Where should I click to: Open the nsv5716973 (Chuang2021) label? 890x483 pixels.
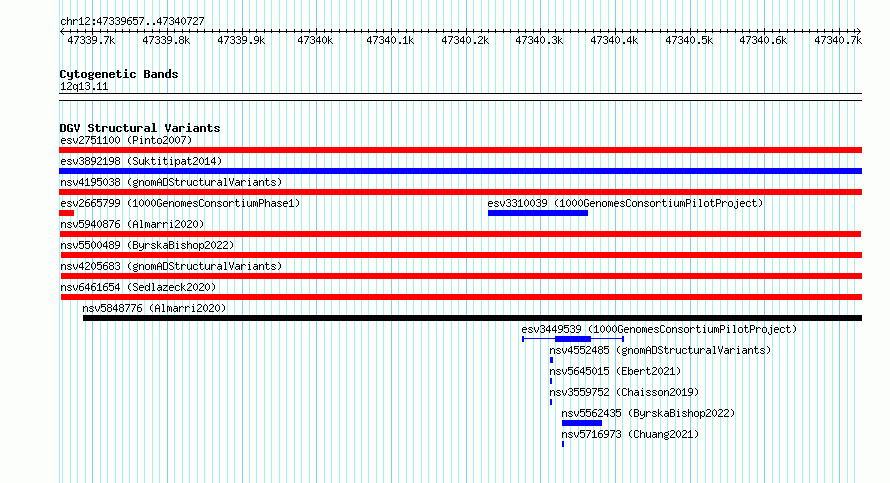click(x=630, y=434)
